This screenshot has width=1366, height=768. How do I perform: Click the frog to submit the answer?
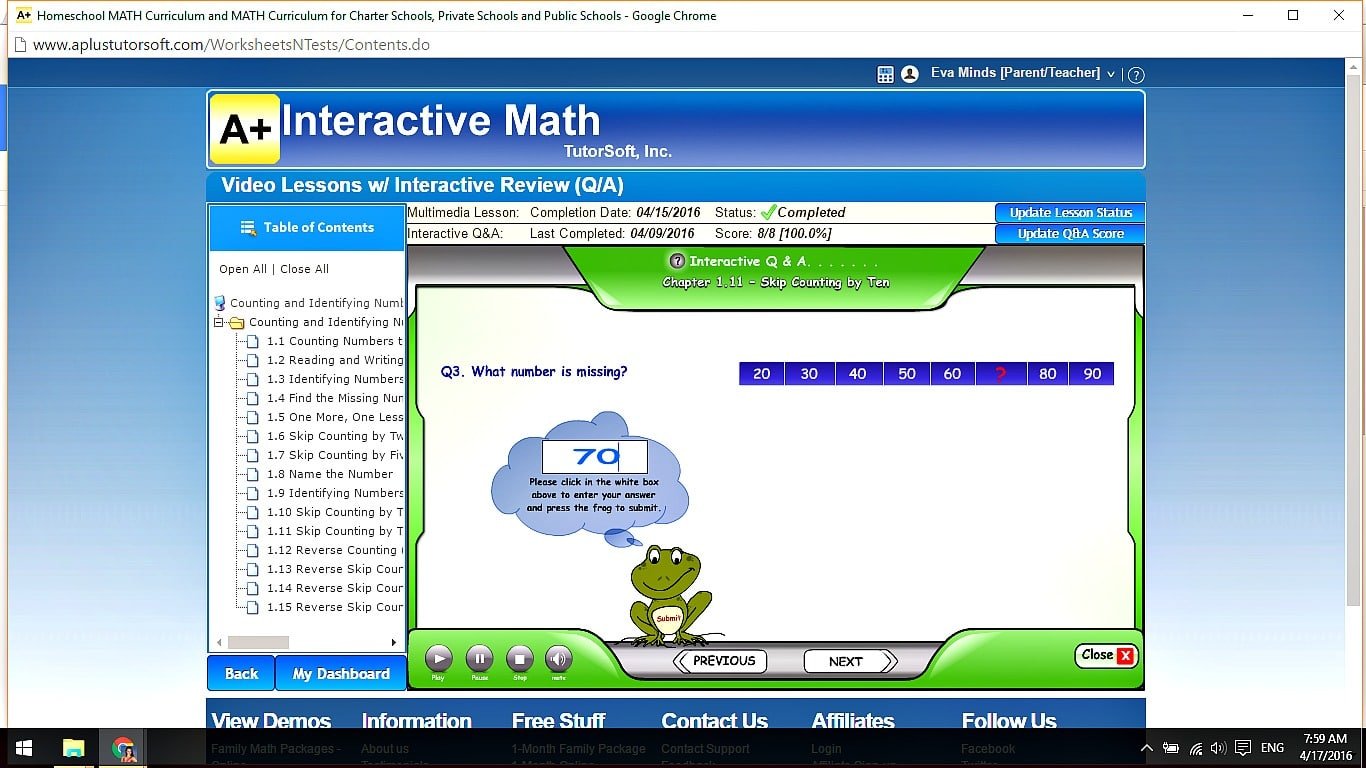point(669,595)
